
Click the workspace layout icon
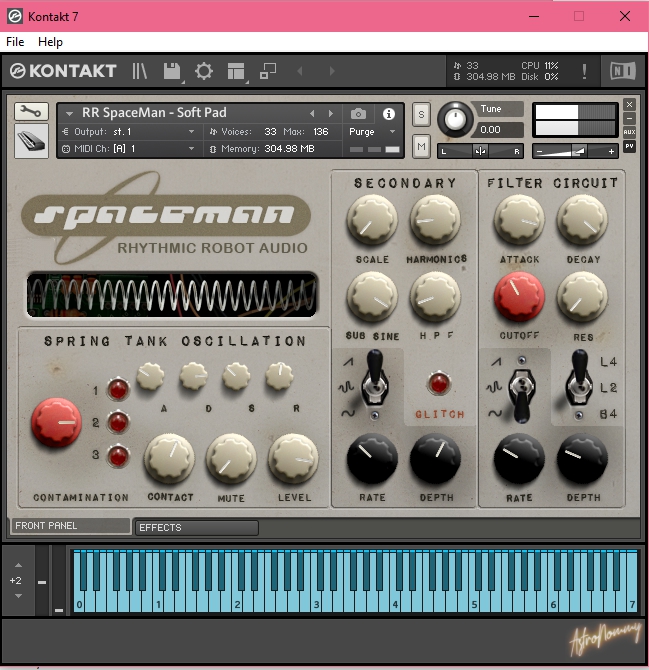coord(236,71)
